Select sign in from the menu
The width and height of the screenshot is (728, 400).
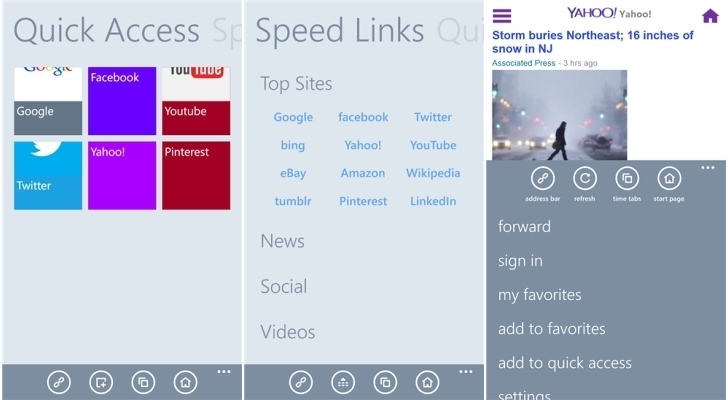[x=520, y=261]
